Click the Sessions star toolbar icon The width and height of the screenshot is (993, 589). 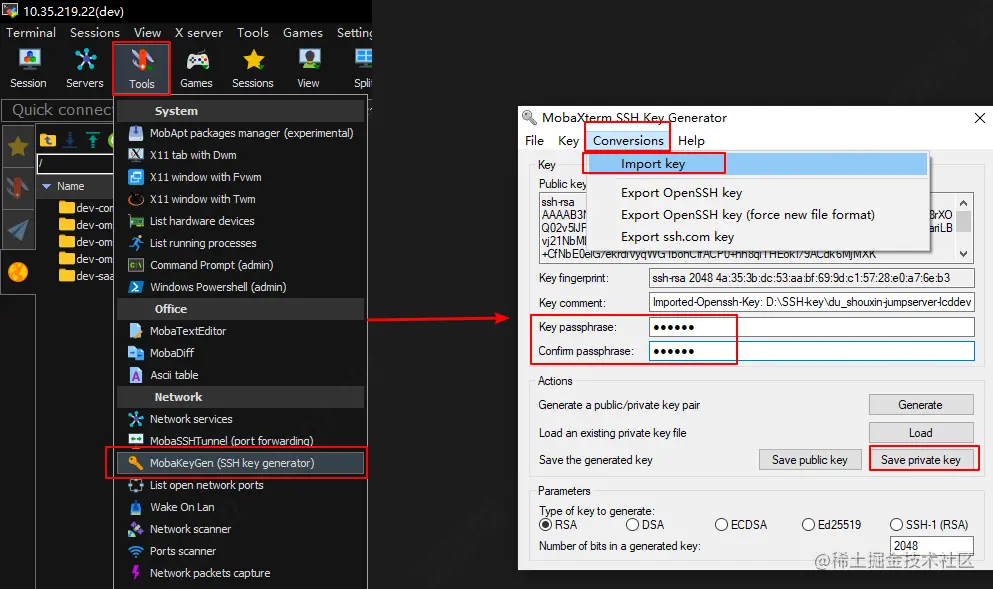point(253,68)
